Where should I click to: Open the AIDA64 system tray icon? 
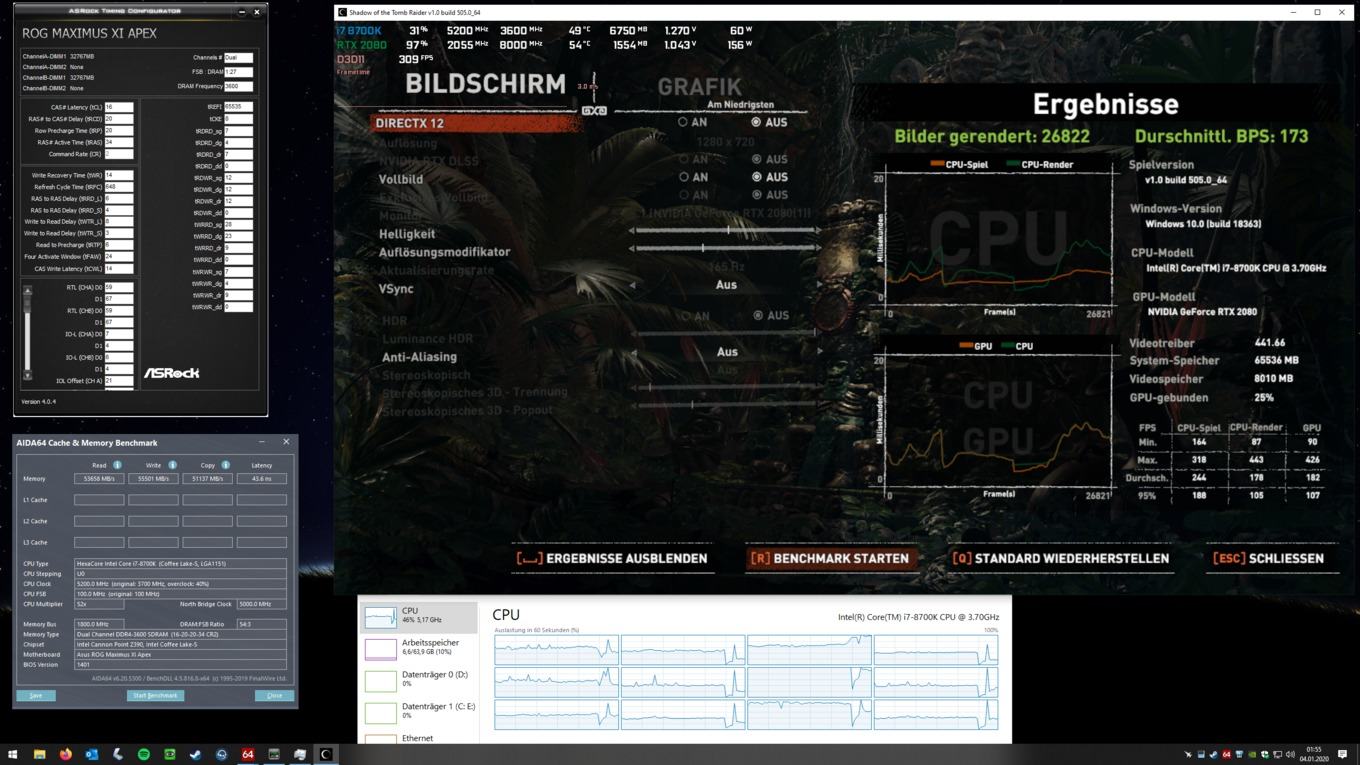click(x=1227, y=754)
